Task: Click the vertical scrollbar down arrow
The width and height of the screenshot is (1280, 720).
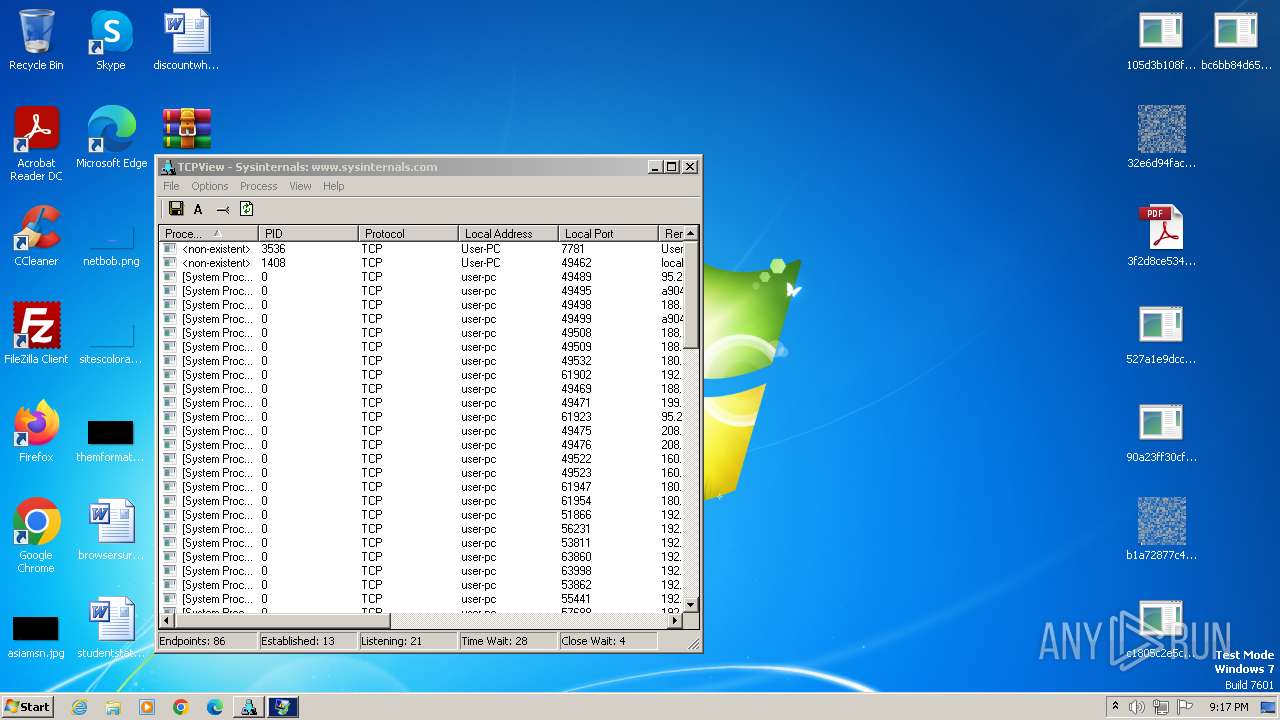Action: [690, 605]
